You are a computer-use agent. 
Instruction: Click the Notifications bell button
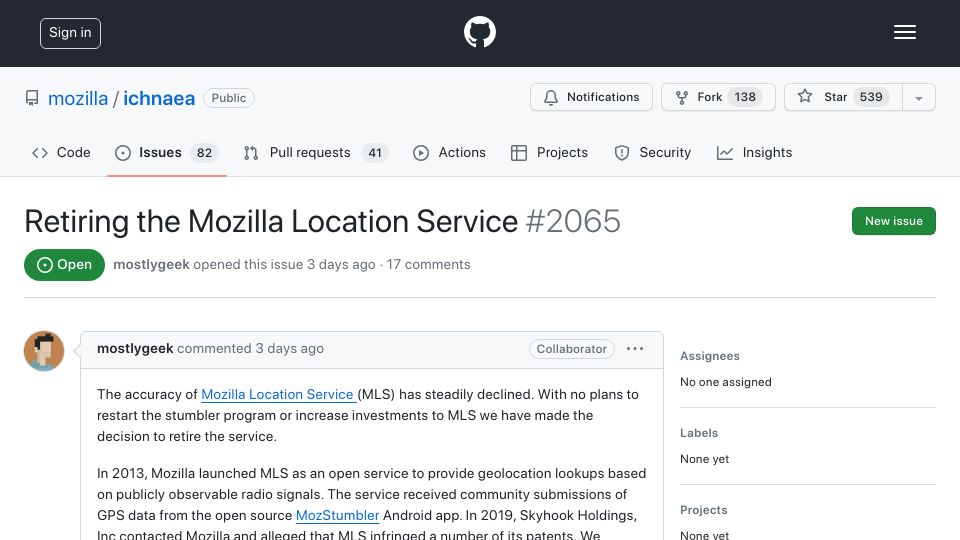tap(591, 97)
